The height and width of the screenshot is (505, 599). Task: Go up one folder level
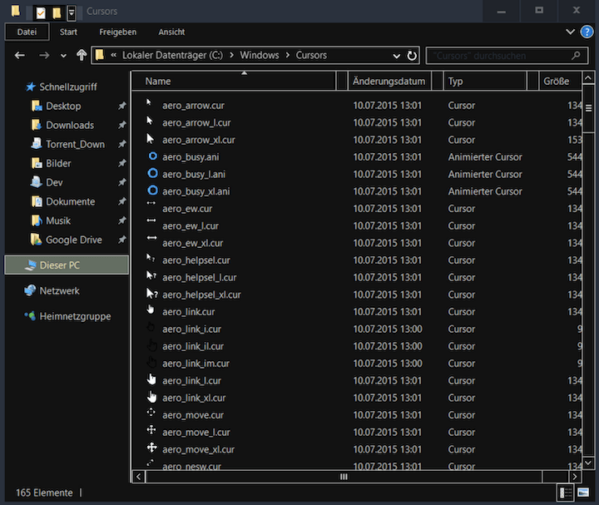click(81, 55)
